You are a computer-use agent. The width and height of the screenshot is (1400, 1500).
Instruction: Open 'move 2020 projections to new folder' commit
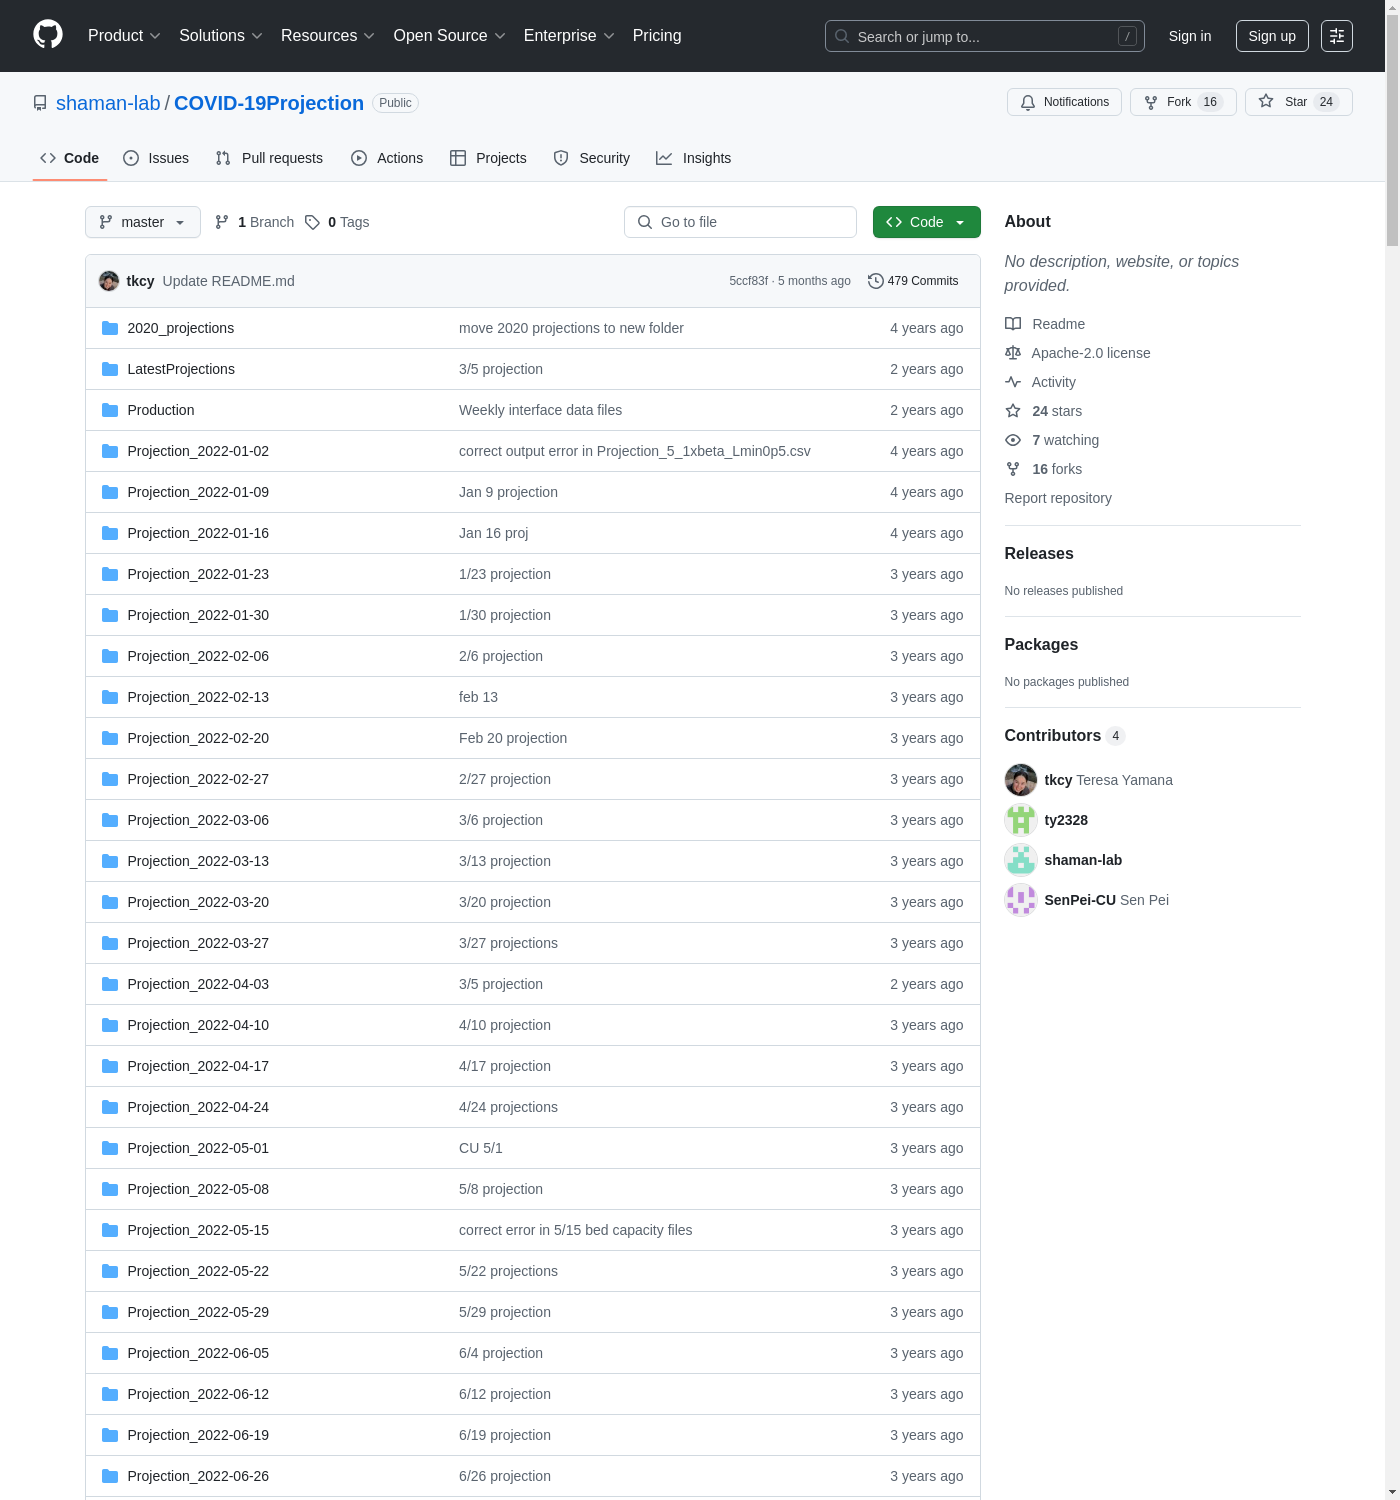(x=571, y=328)
